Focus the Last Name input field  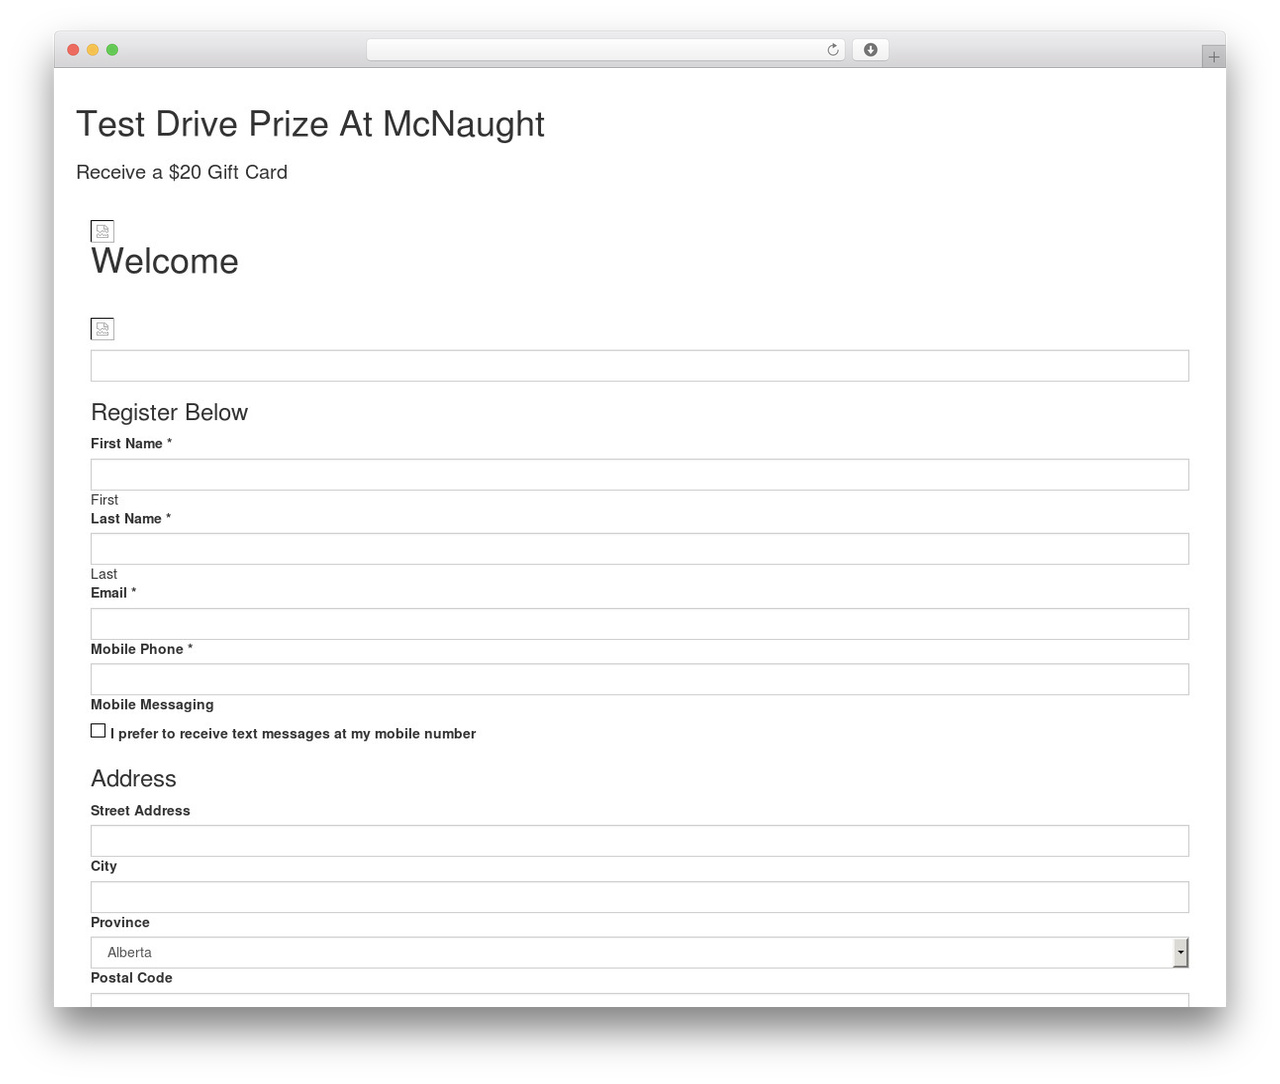[640, 549]
